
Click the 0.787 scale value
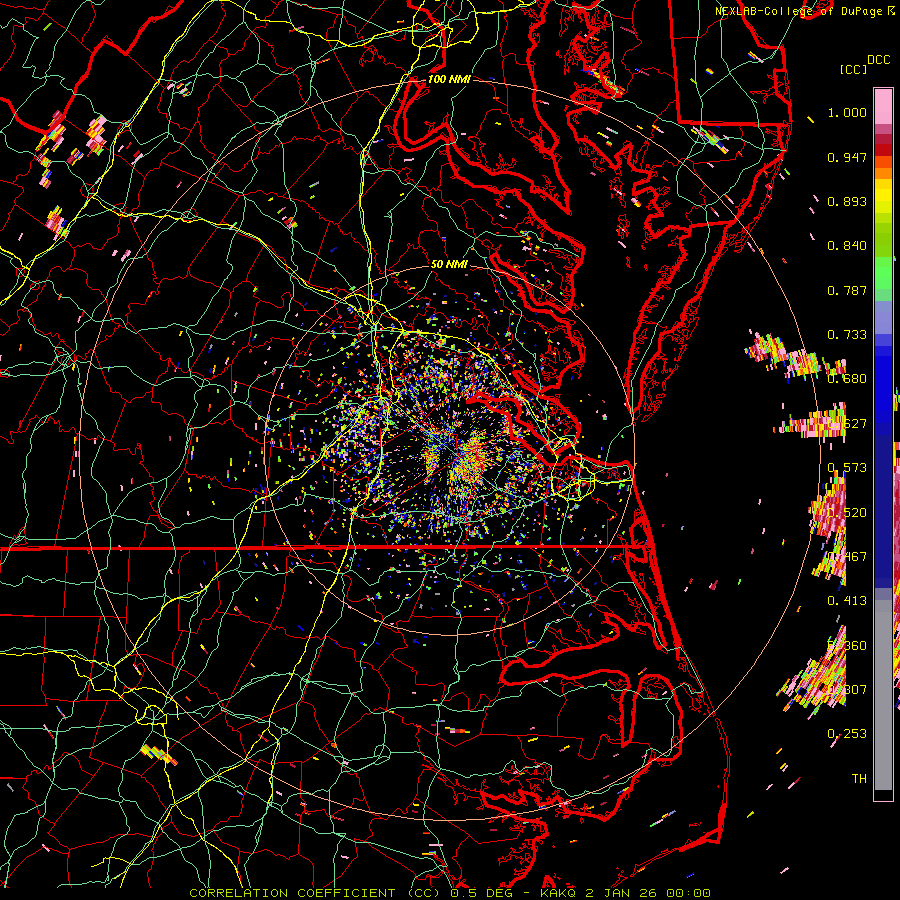pos(847,290)
